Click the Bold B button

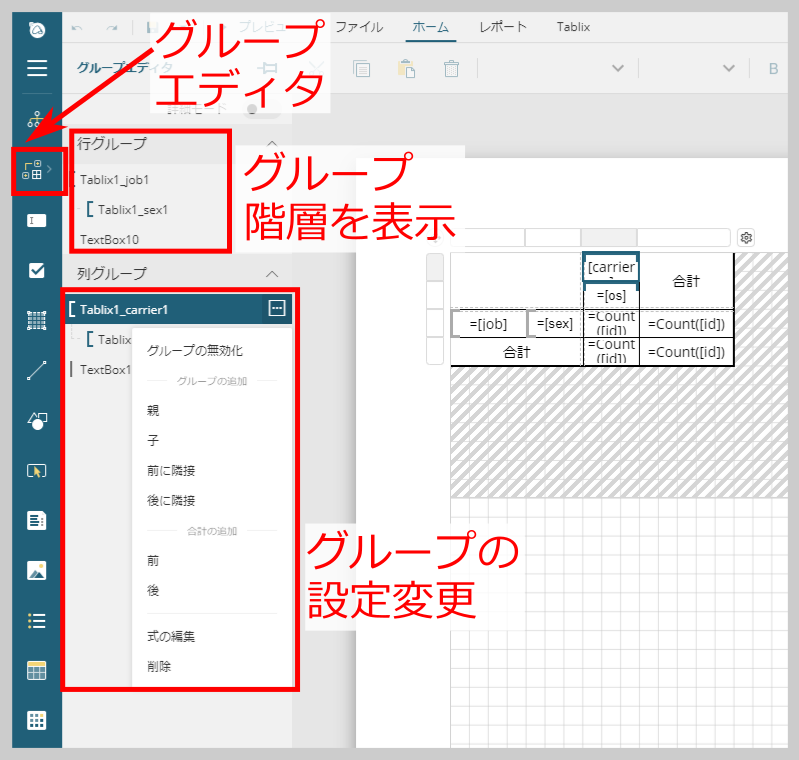pyautogui.click(x=773, y=68)
